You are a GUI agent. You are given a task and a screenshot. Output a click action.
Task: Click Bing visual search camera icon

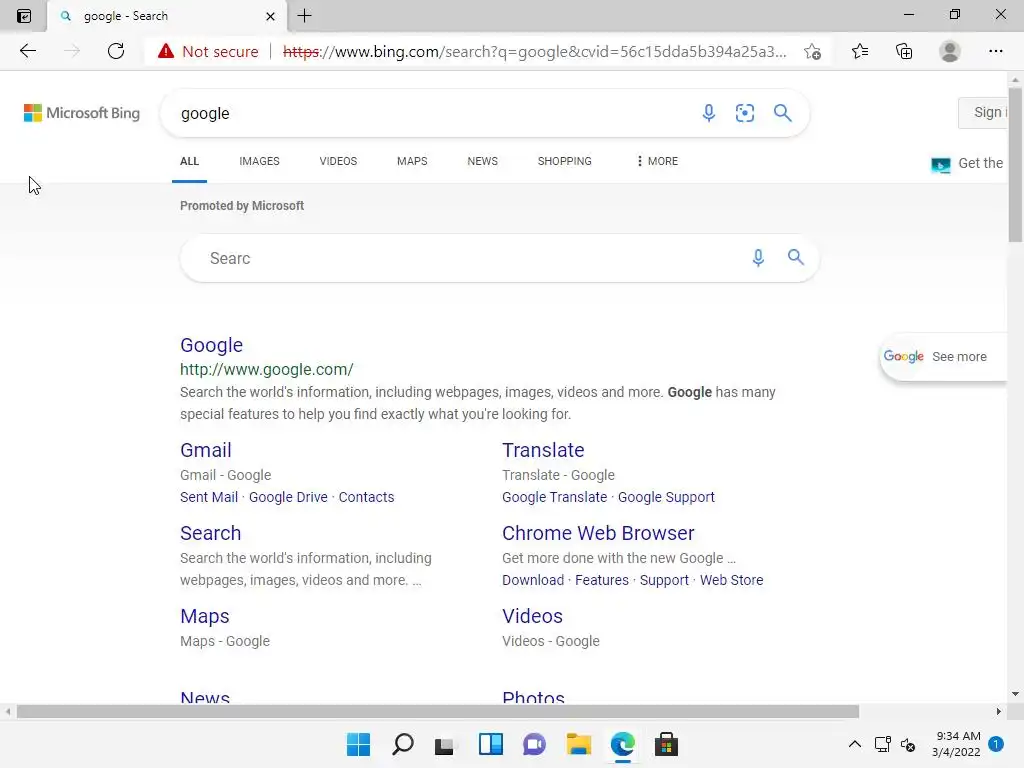744,113
